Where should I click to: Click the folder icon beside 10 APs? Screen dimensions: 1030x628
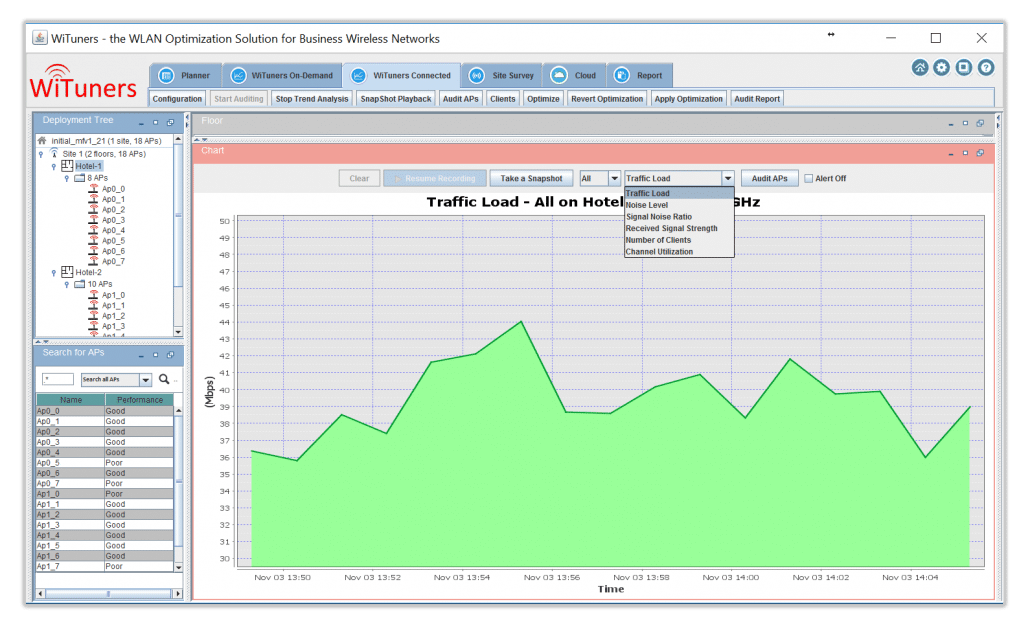pyautogui.click(x=79, y=284)
